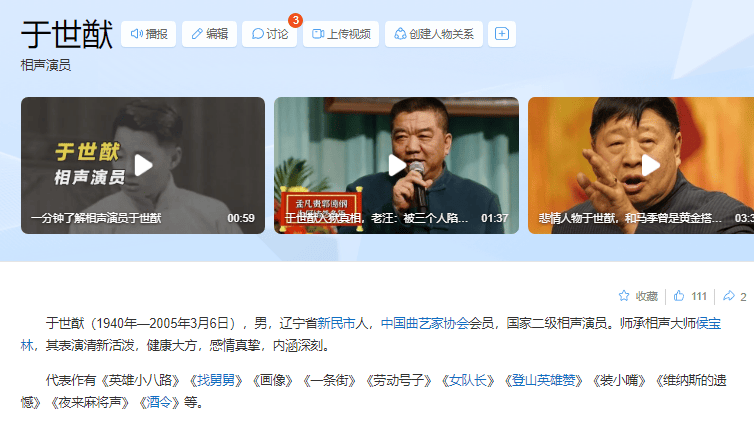754x424 pixels.
Task: Click 创建人物关系 create relationship button
Action: (x=434, y=34)
